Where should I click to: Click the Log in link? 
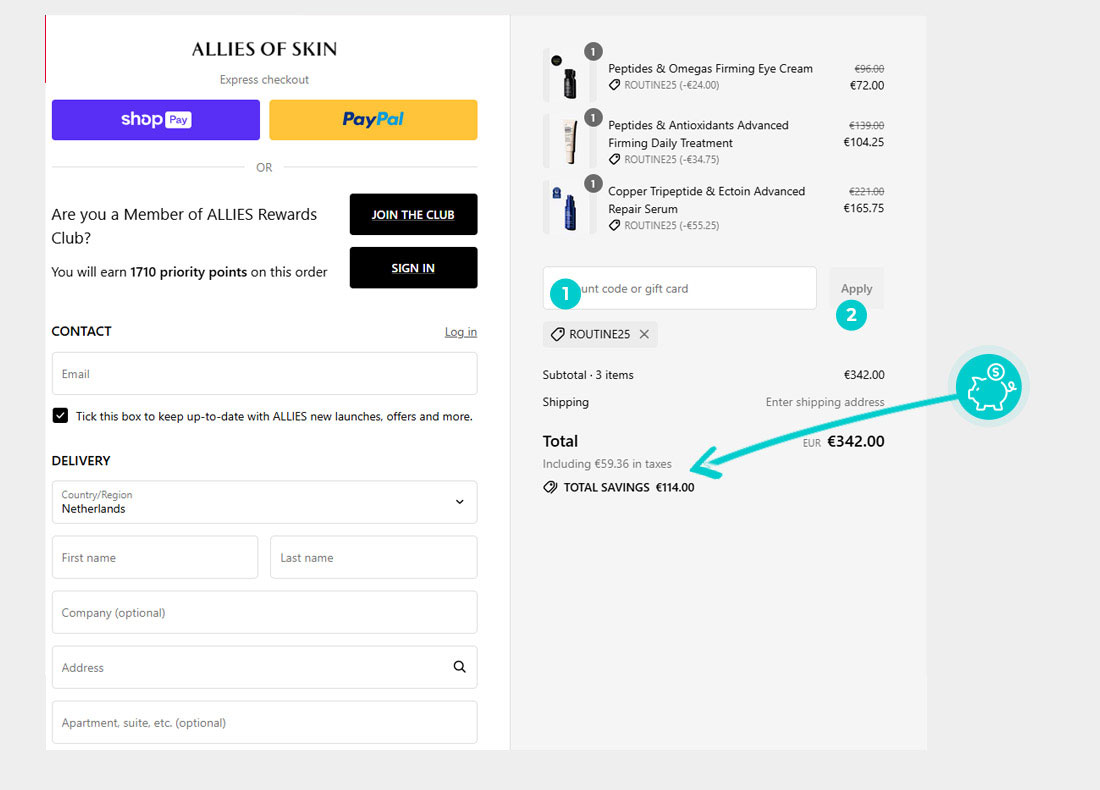coord(460,332)
